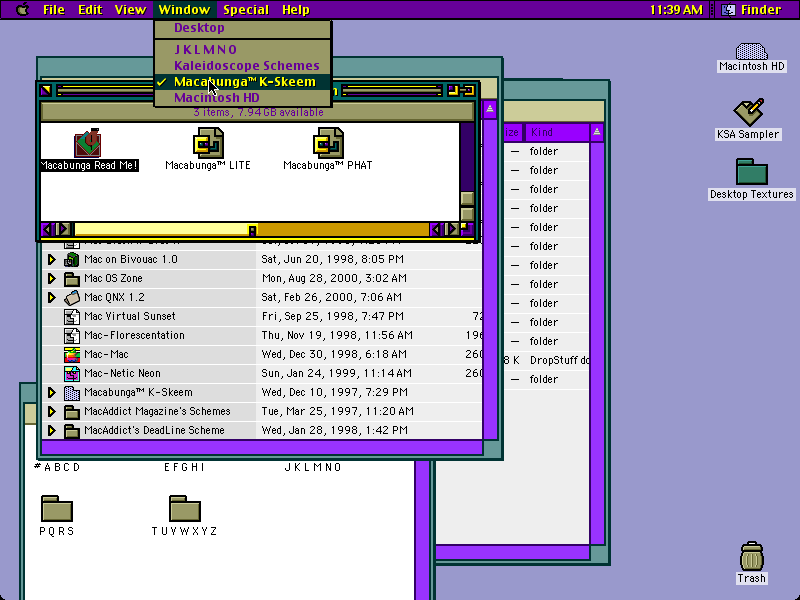This screenshot has width=800, height=600.
Task: Select the Trash icon on the desktop
Action: 752,556
